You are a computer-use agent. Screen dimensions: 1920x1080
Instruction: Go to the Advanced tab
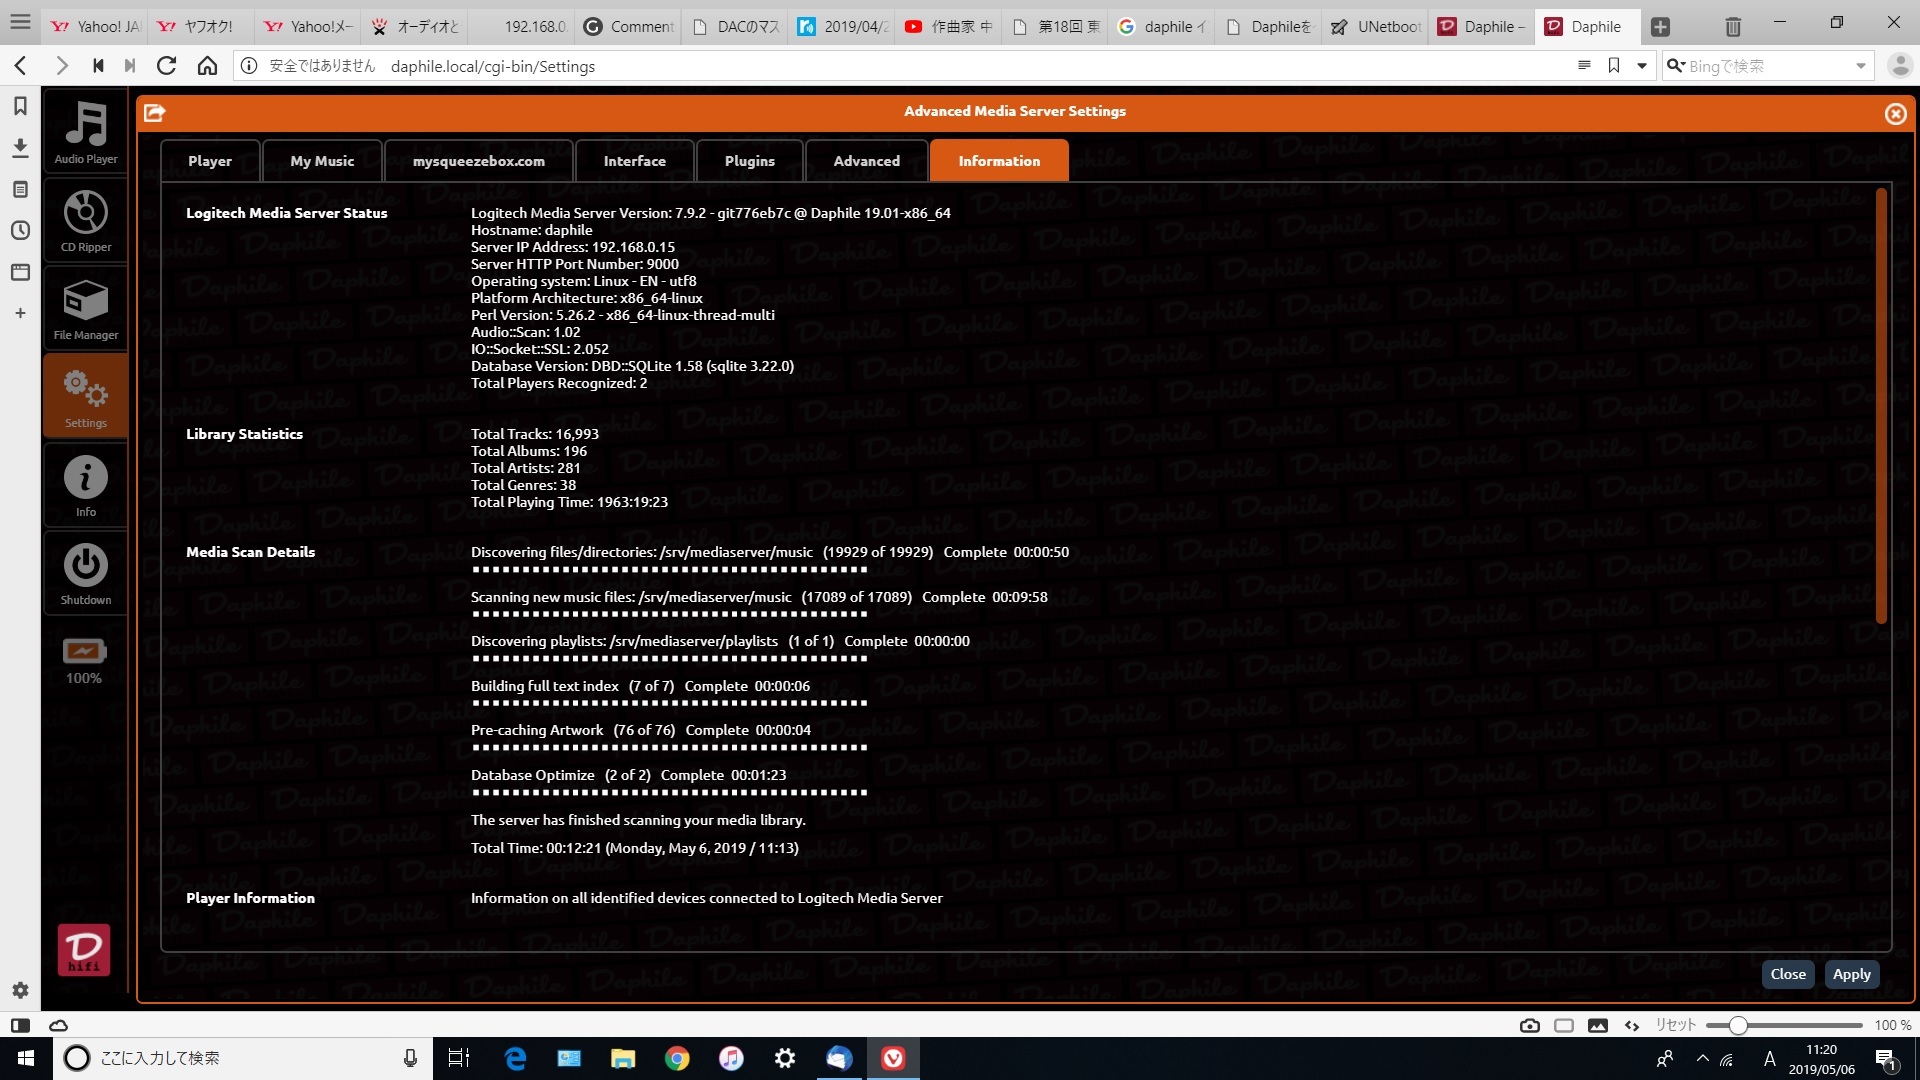click(866, 161)
